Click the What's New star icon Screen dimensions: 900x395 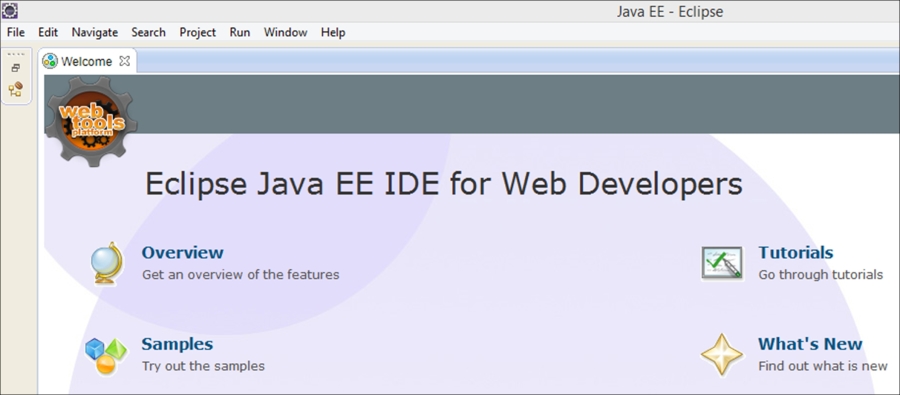pyautogui.click(x=722, y=355)
